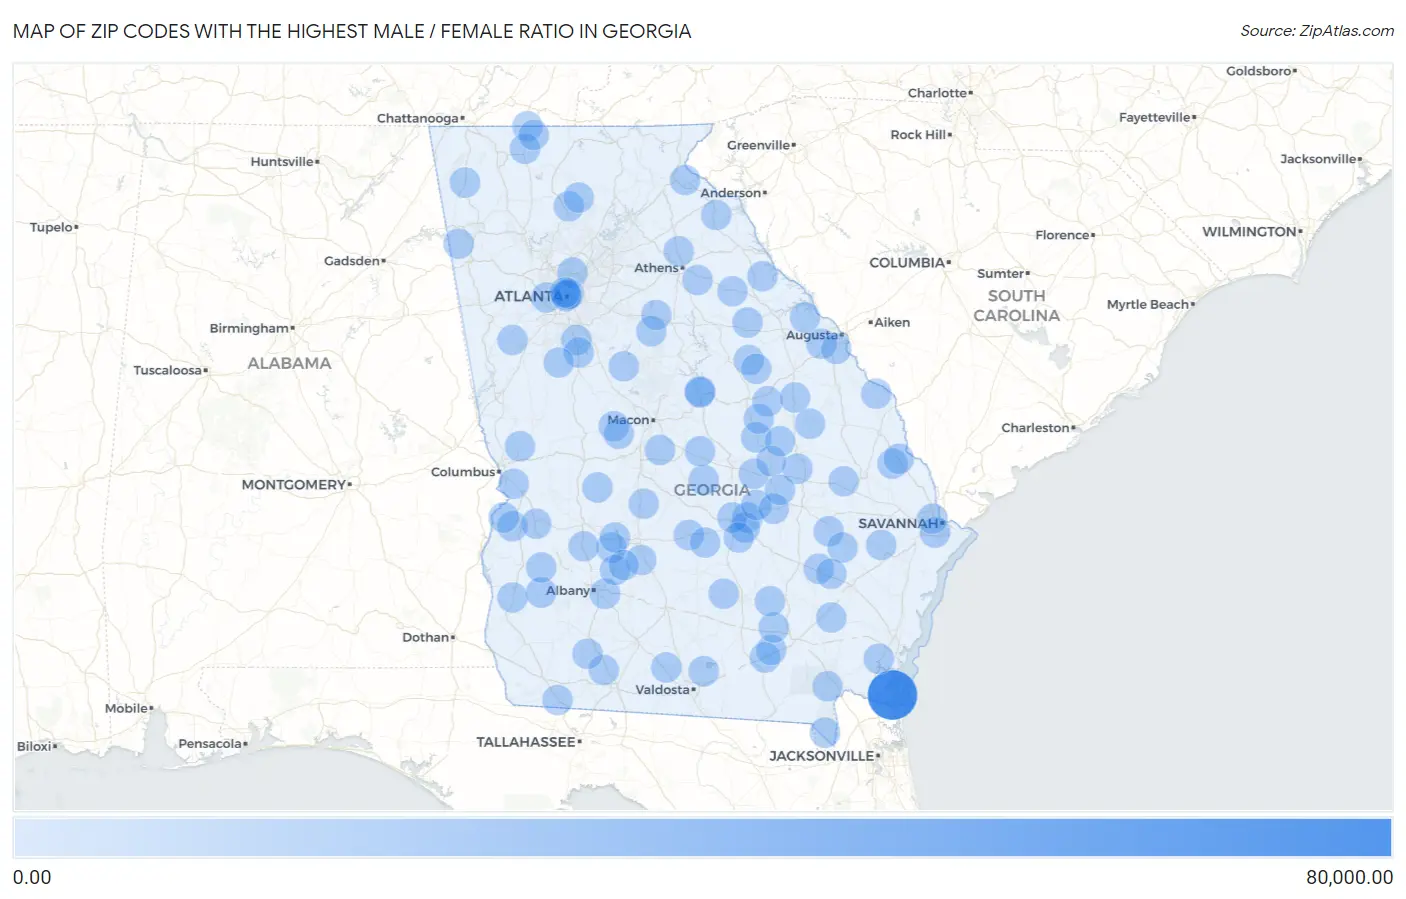
Task: Click the GEORGIA state label
Action: (711, 490)
